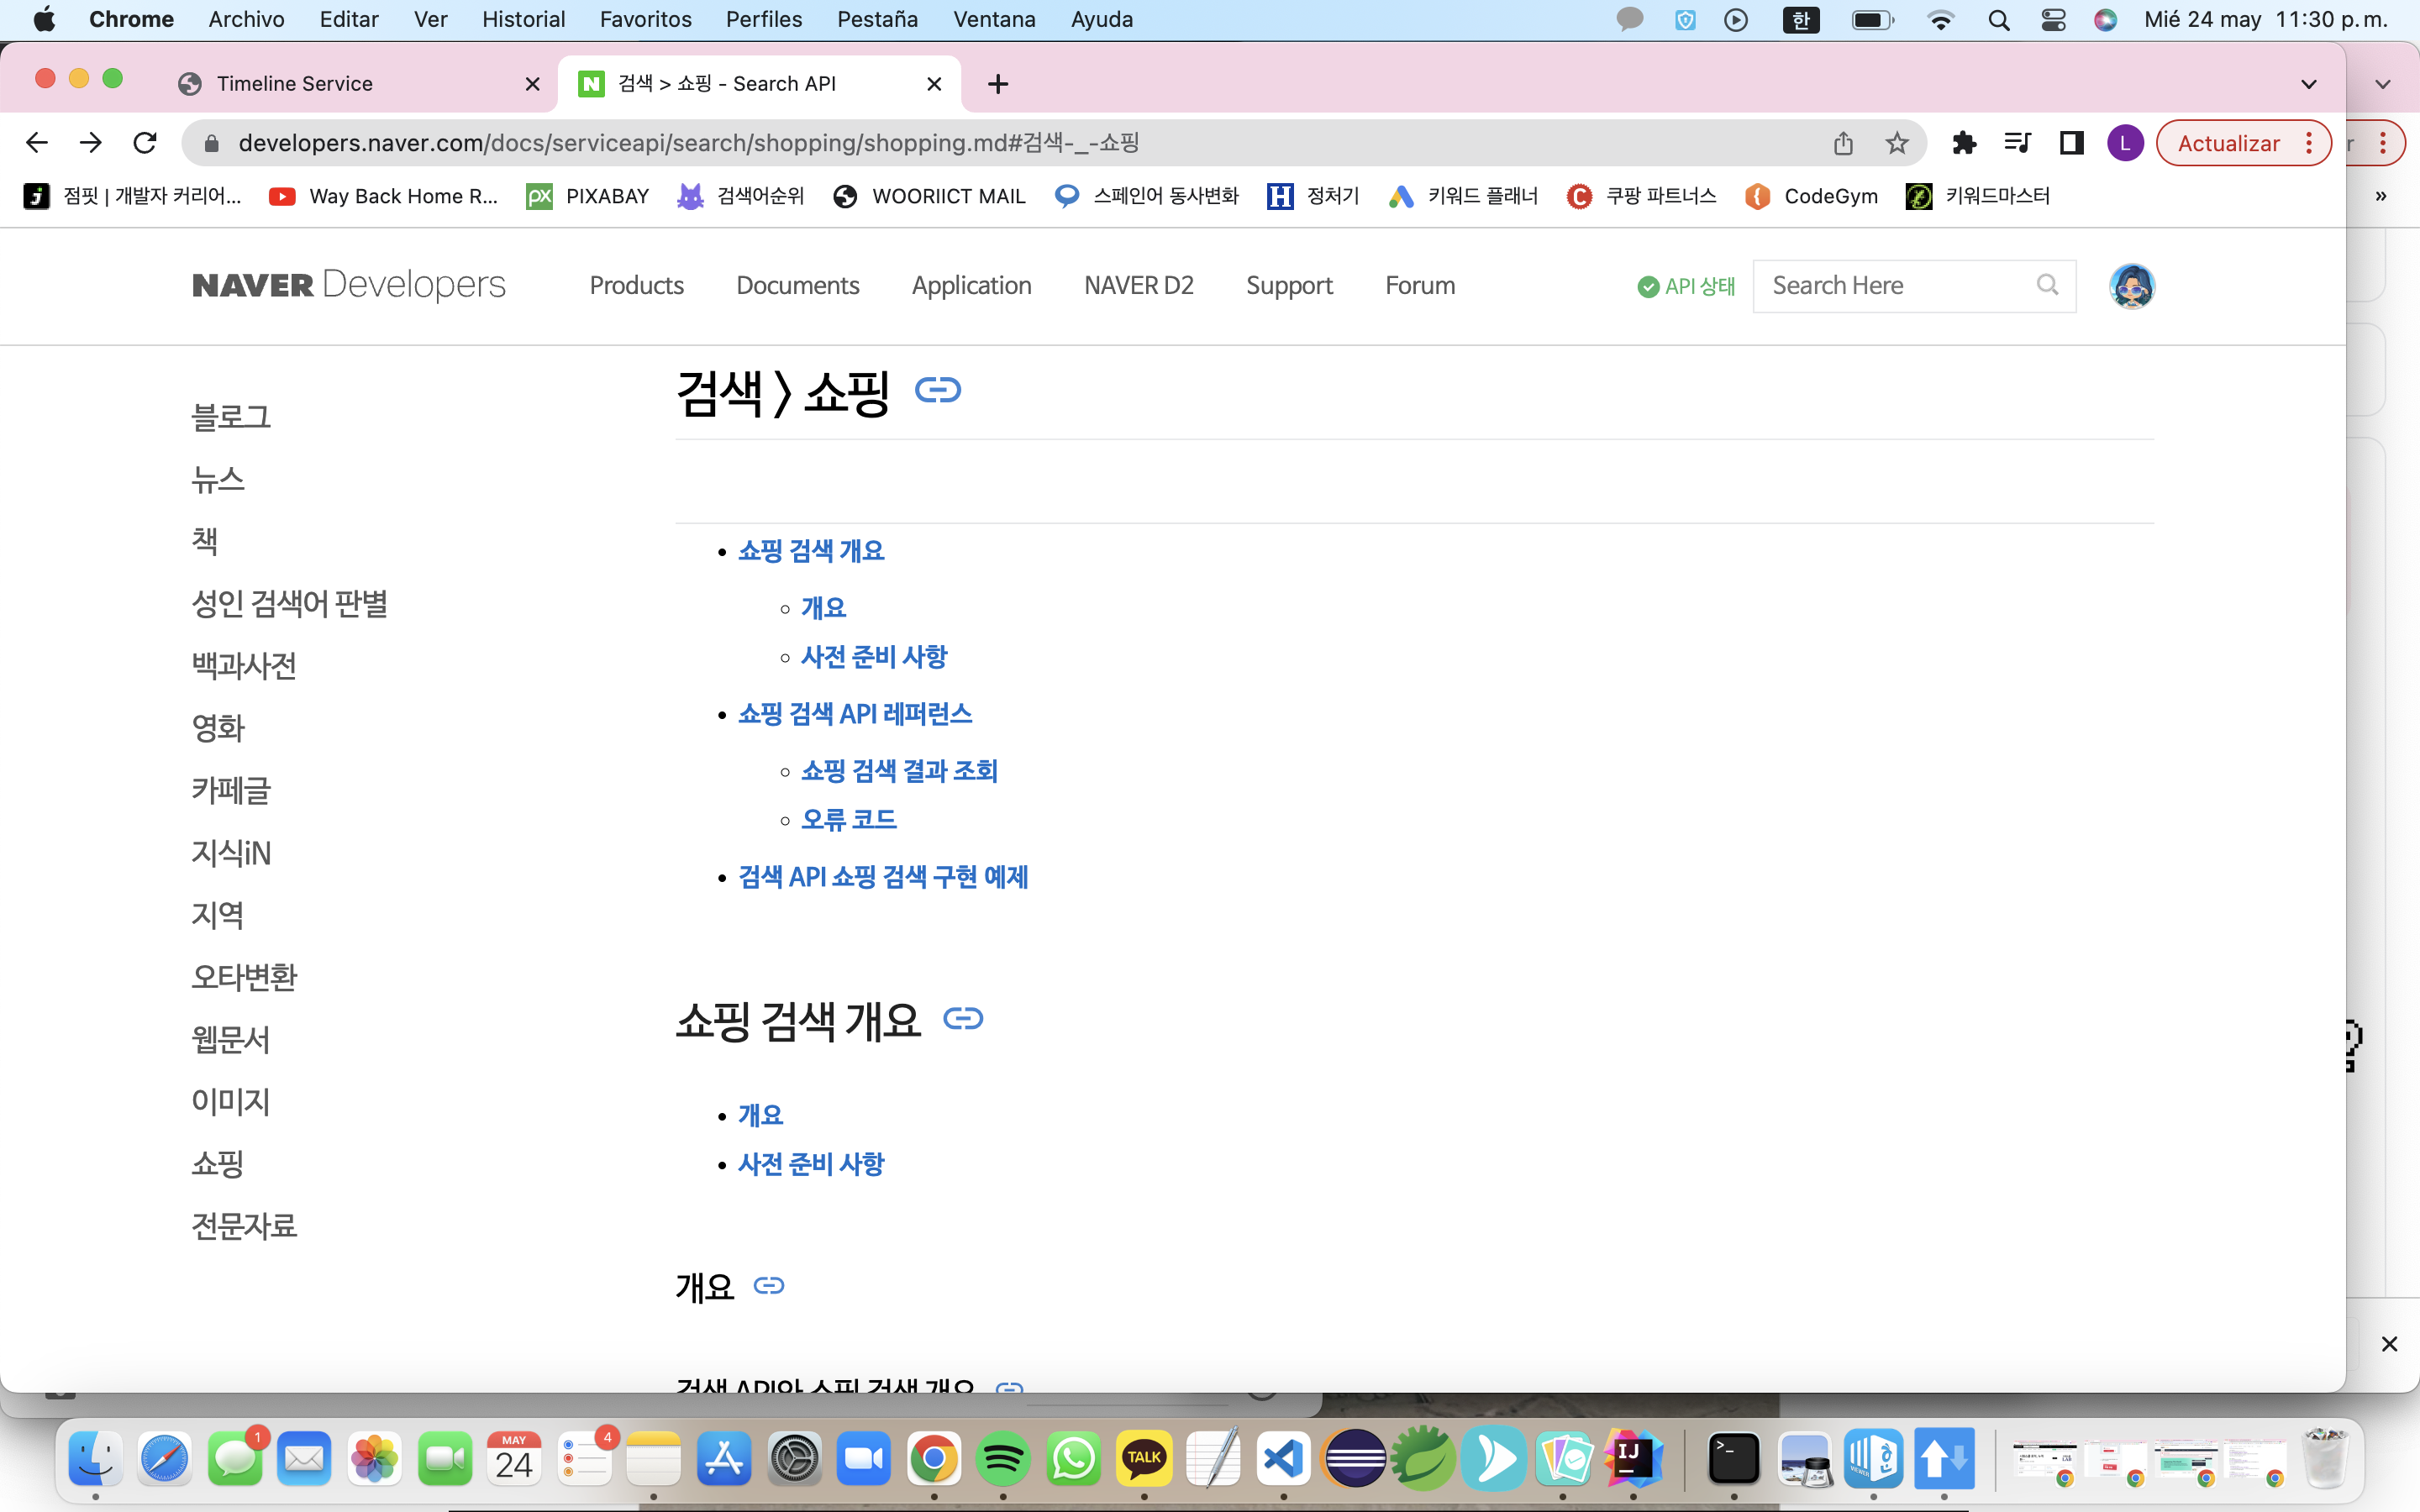The image size is (2420, 1512).
Task: Select 지식iN in the left sidebar
Action: (x=231, y=853)
